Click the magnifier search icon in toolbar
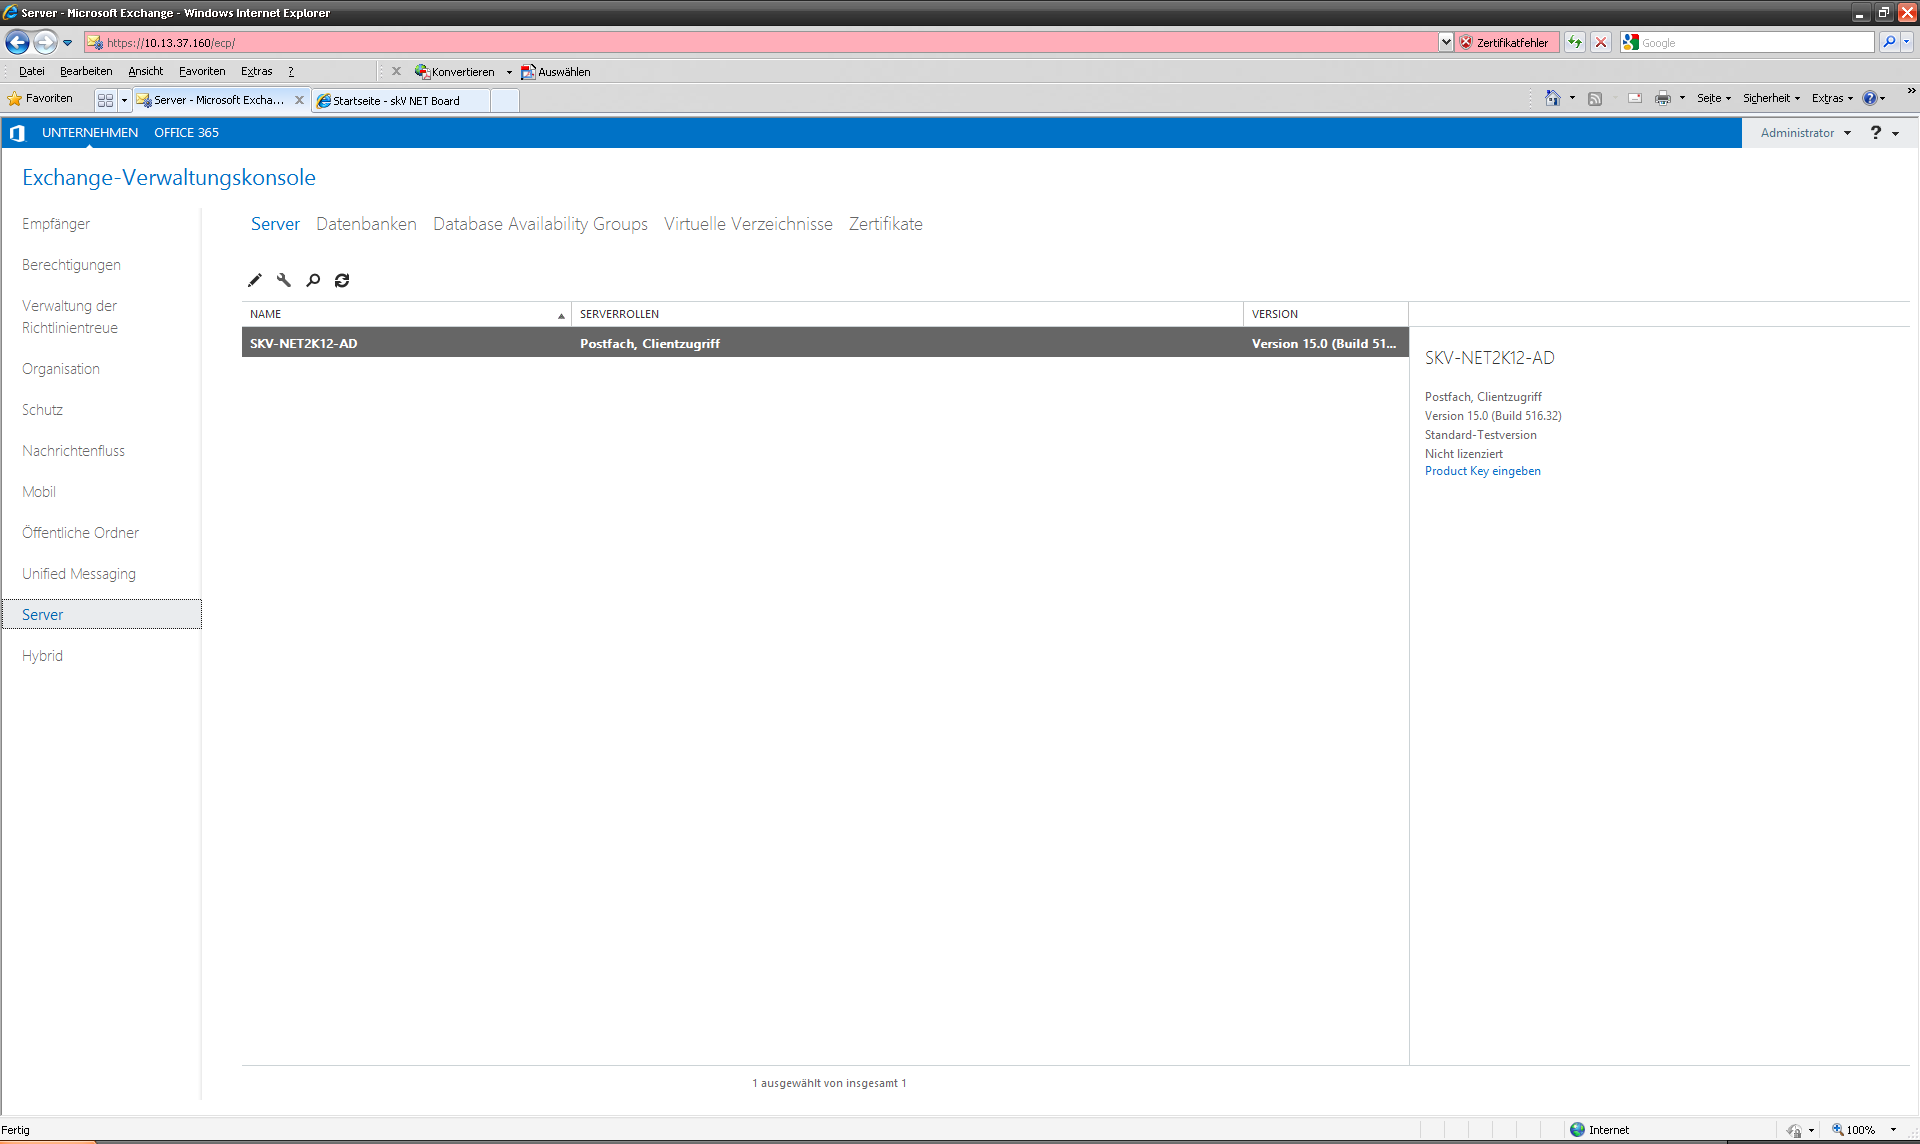Screen dimensions: 1920x1144 point(313,280)
